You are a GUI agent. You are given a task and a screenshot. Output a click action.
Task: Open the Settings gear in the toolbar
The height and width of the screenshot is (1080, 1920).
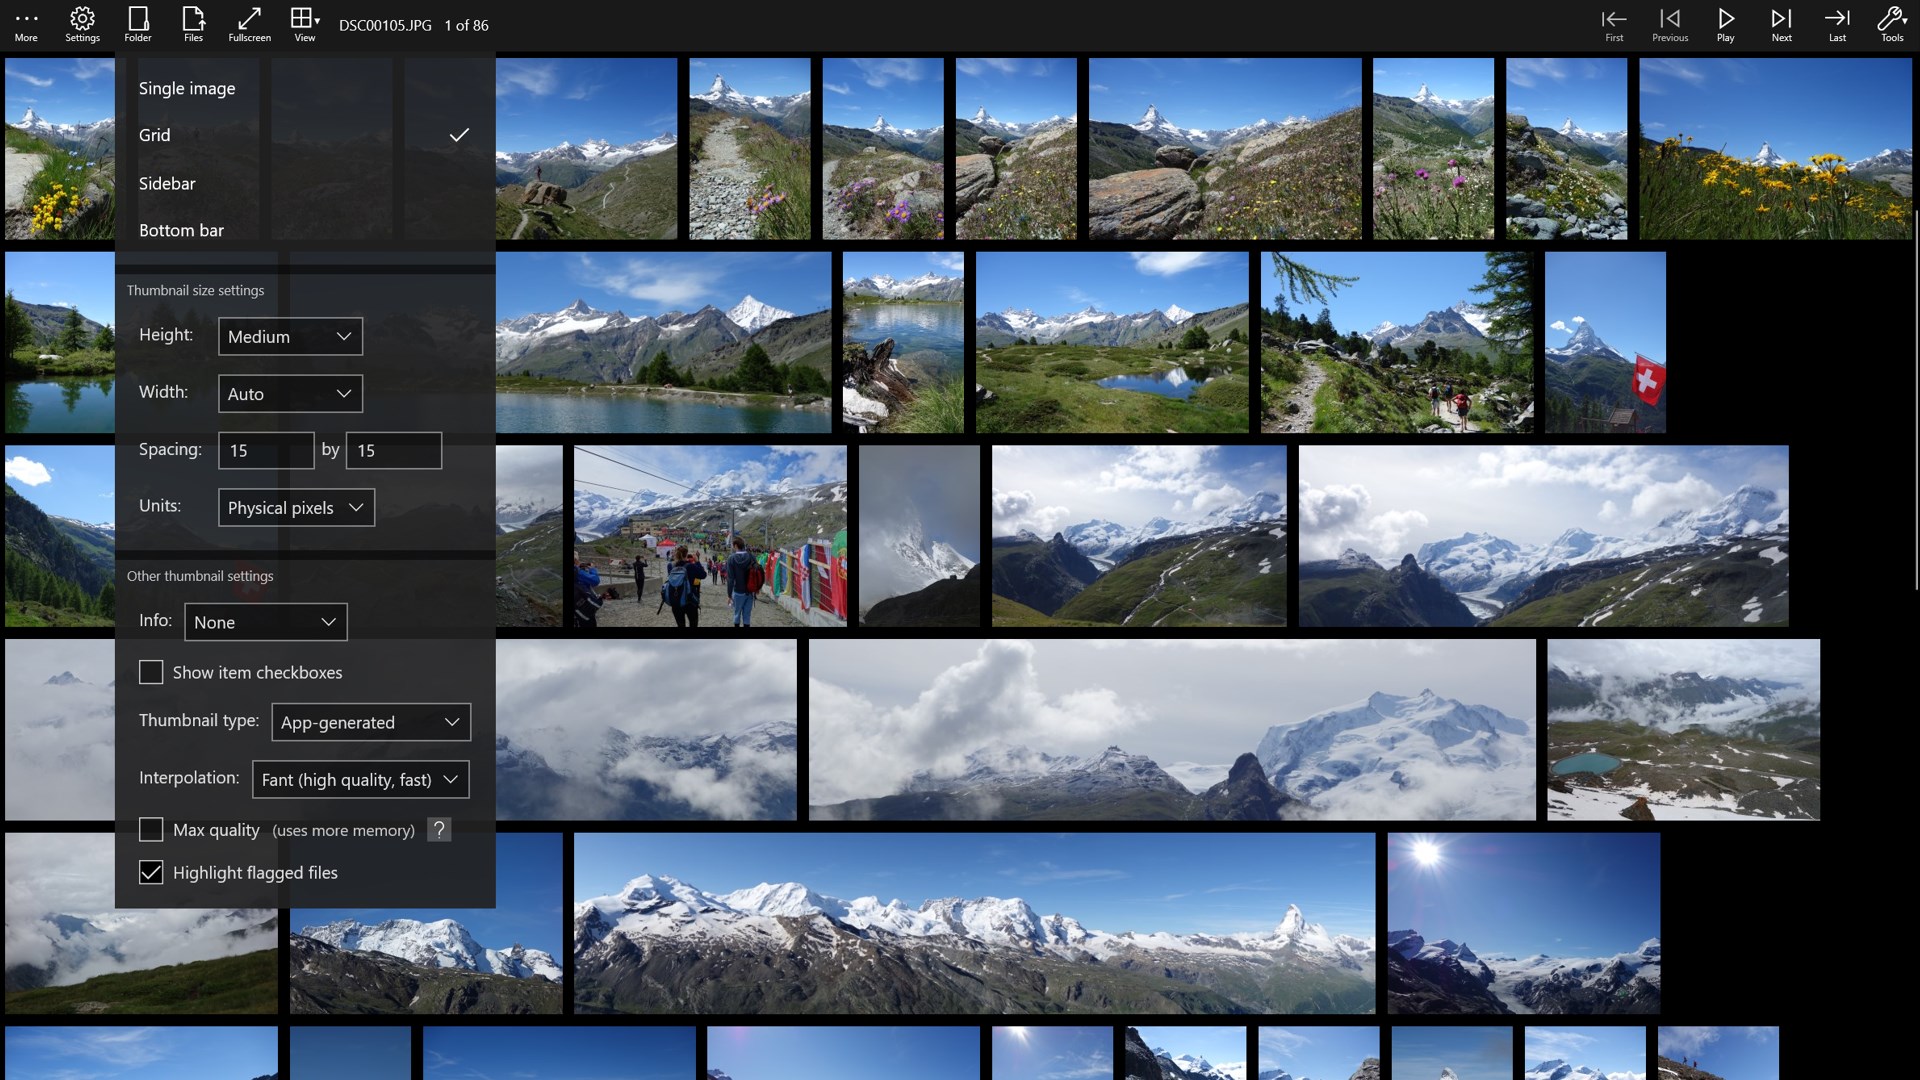click(x=81, y=24)
